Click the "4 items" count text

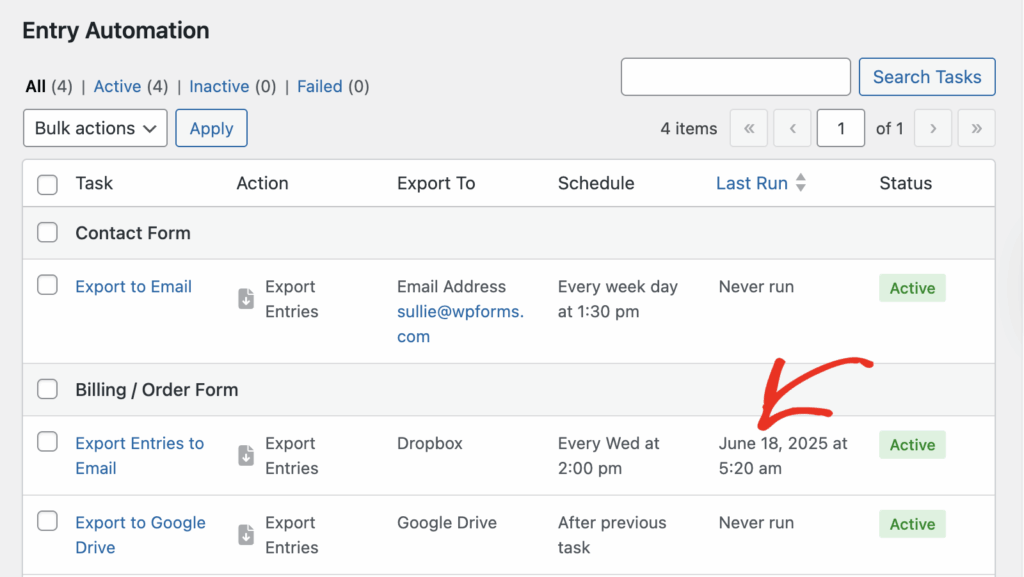point(688,128)
